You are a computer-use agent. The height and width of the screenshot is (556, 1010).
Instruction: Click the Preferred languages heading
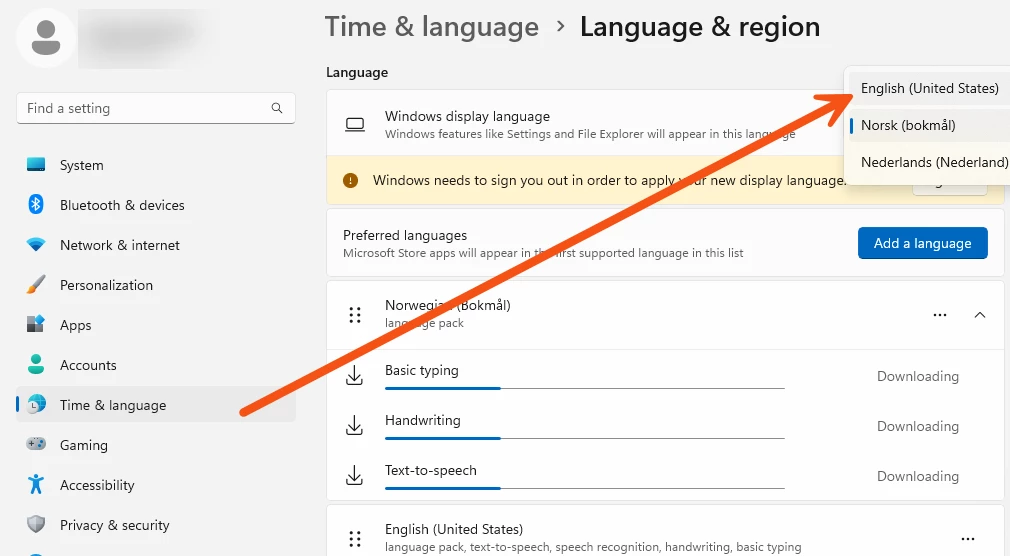405,235
